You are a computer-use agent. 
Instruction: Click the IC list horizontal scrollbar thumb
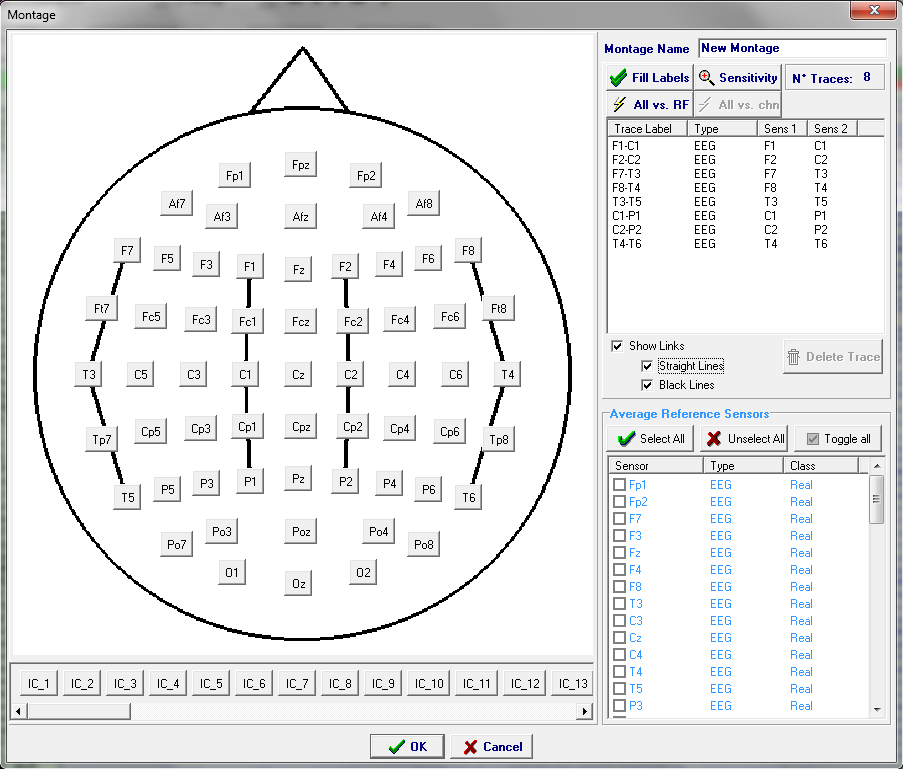point(79,711)
